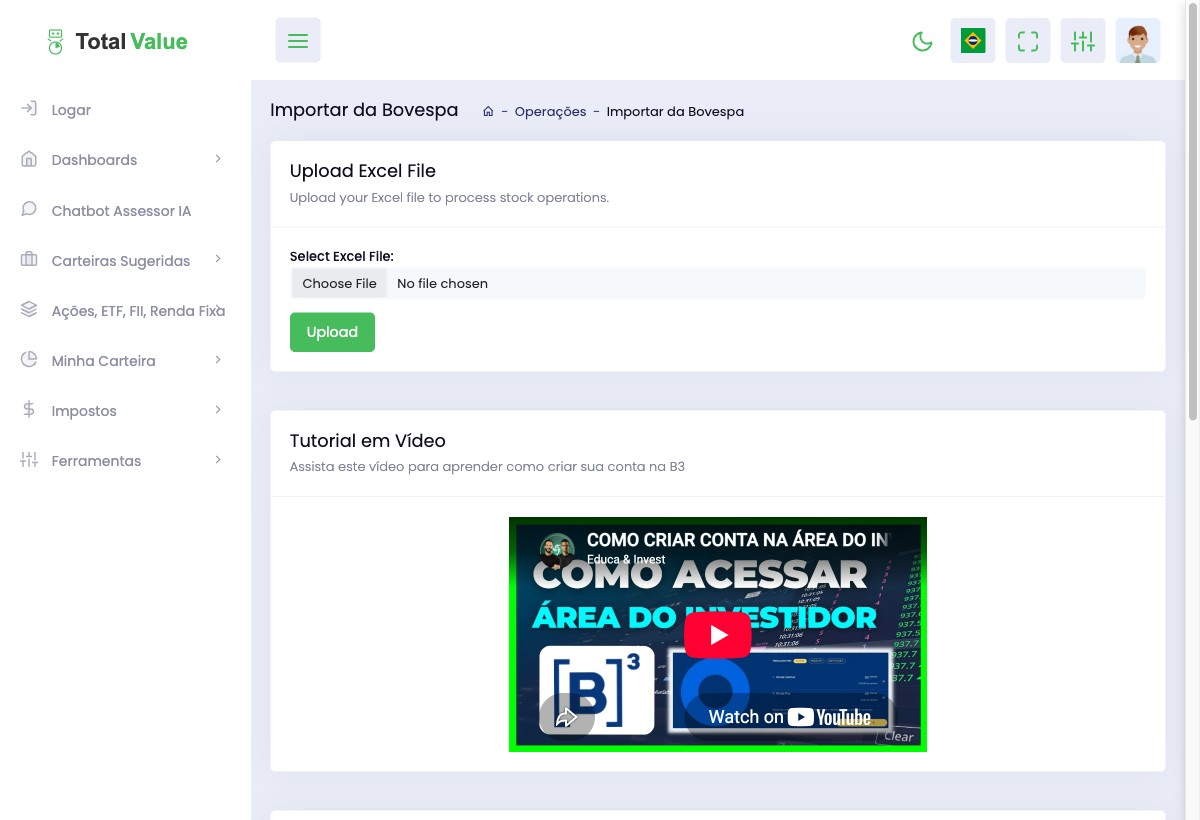1200x820 pixels.
Task: Click the Educa & Invest channel name
Action: pos(626,559)
